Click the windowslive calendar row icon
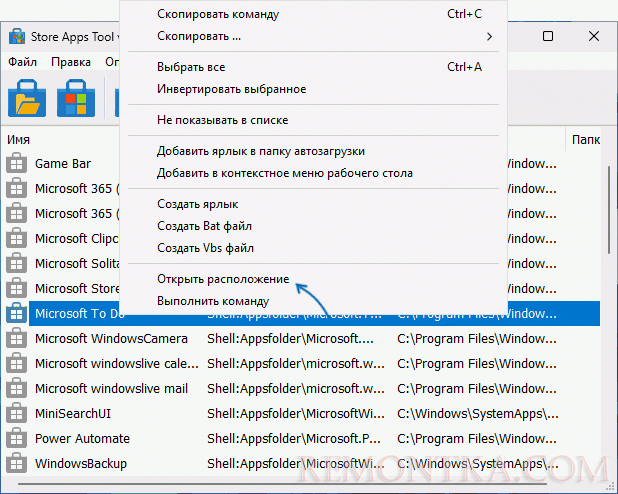 (17, 364)
